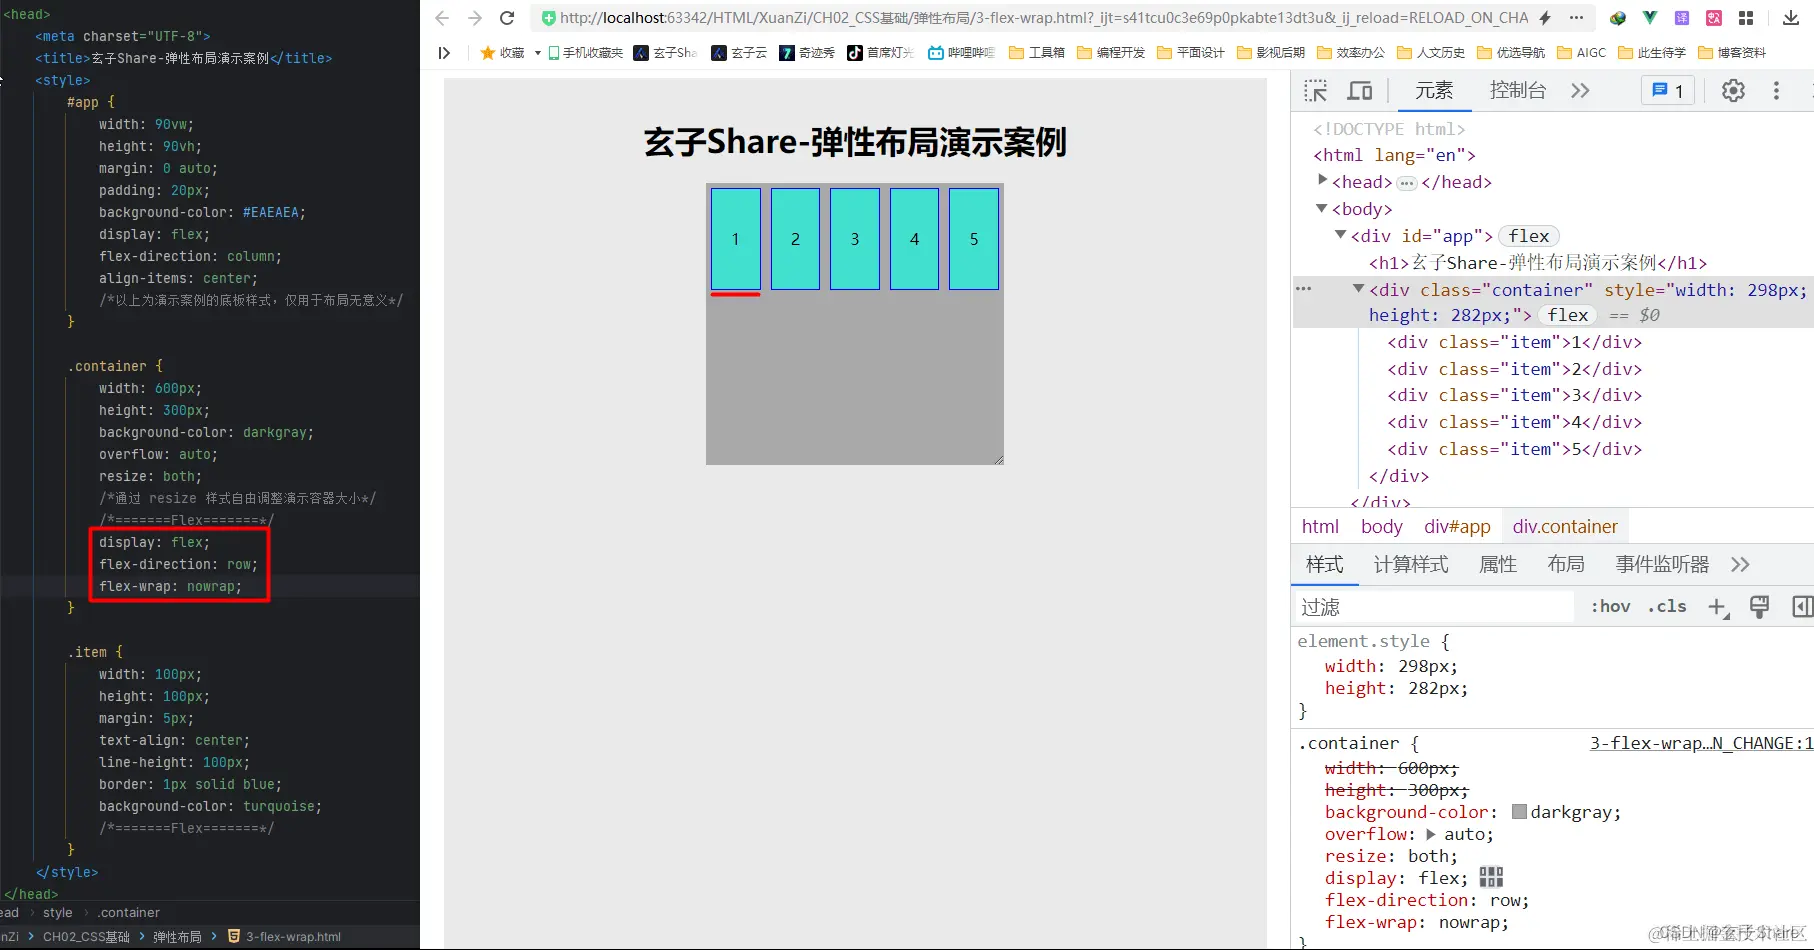Viewport: 1814px width, 950px height.
Task: Expand the overflow: auto property disclosure
Action: [1432, 834]
